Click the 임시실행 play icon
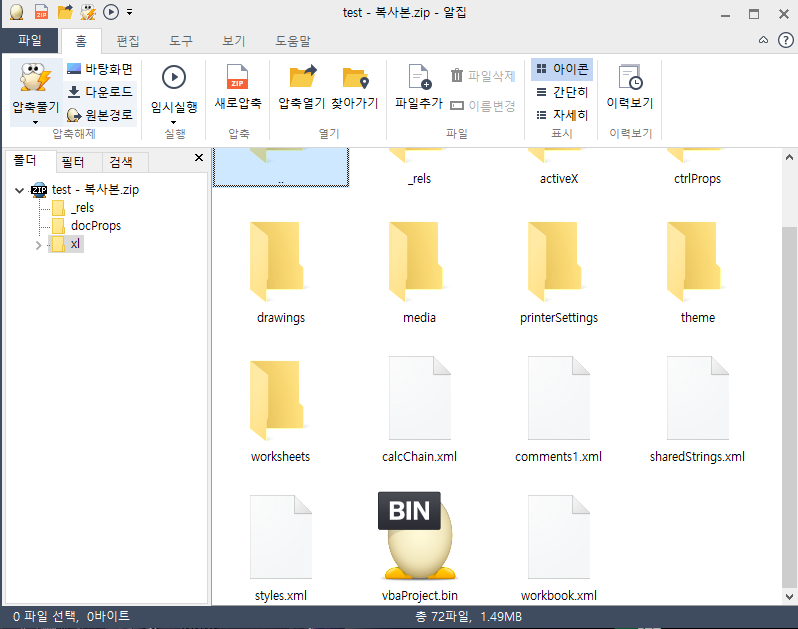798x629 pixels. [174, 80]
